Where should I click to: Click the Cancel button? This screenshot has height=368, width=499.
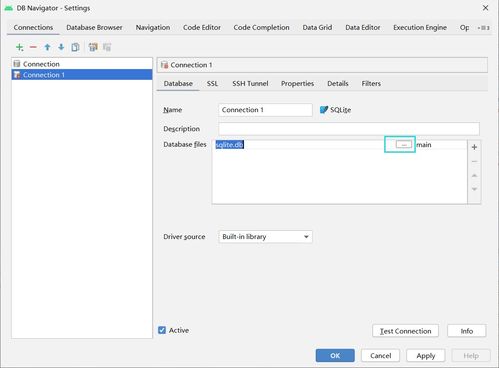tap(380, 356)
